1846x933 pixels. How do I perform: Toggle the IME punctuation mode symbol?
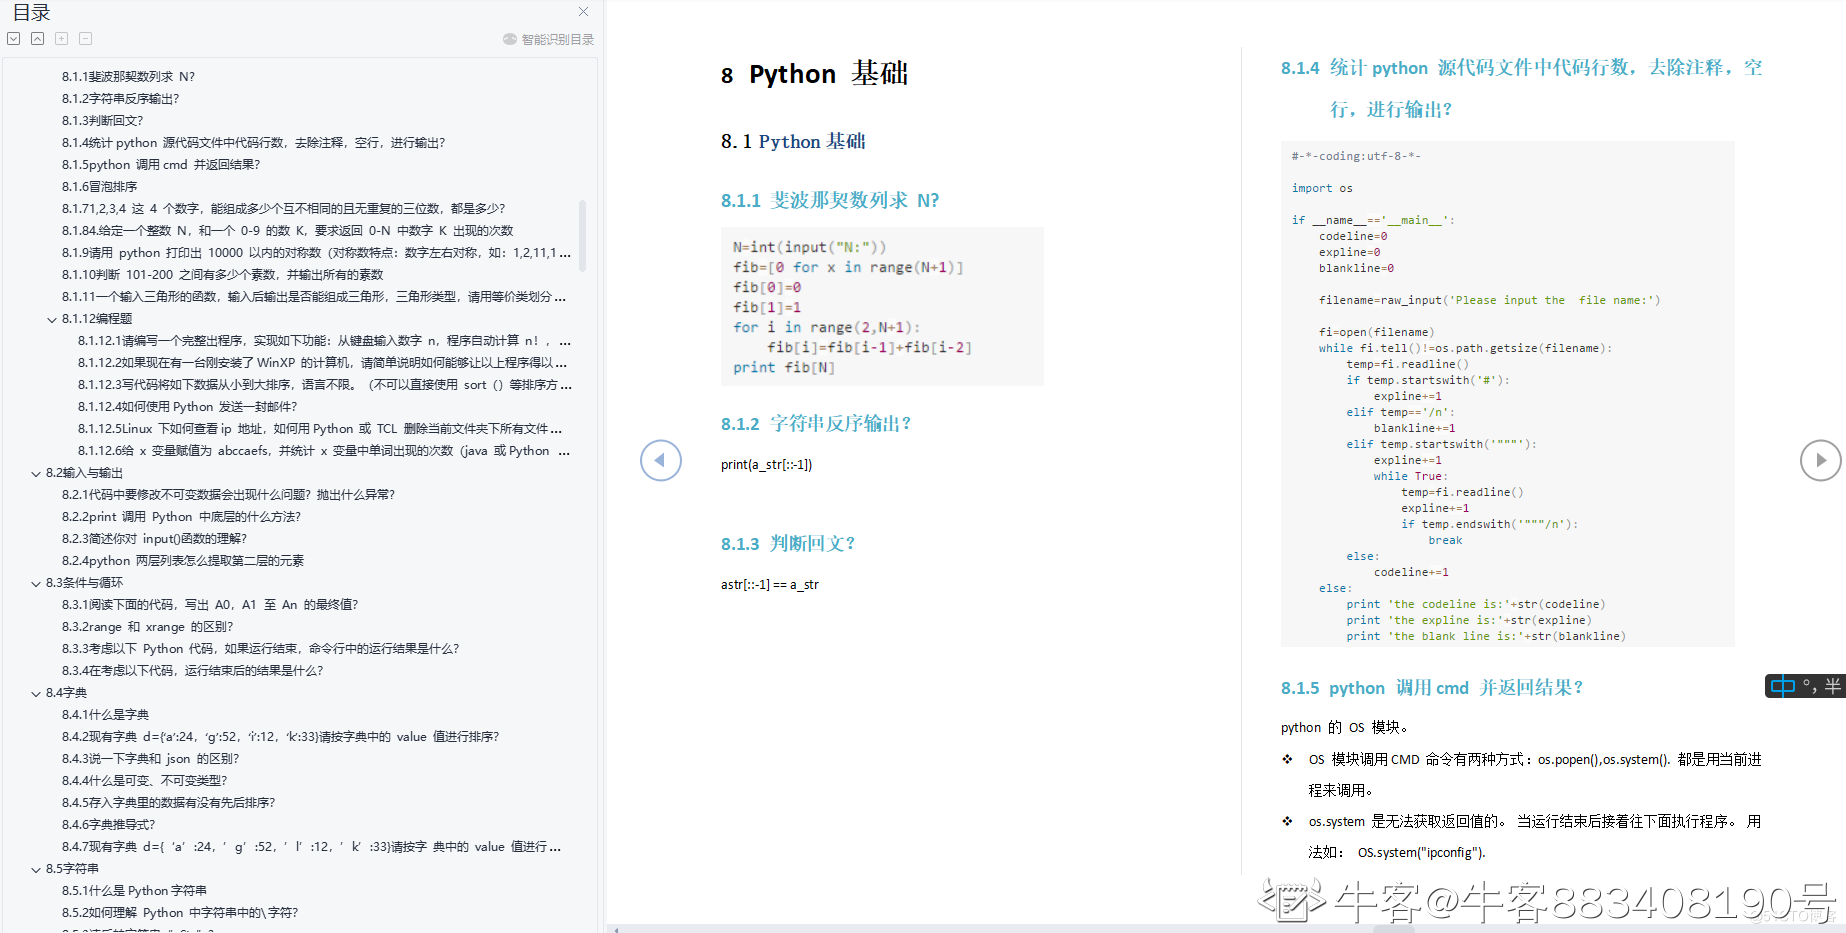[1809, 686]
